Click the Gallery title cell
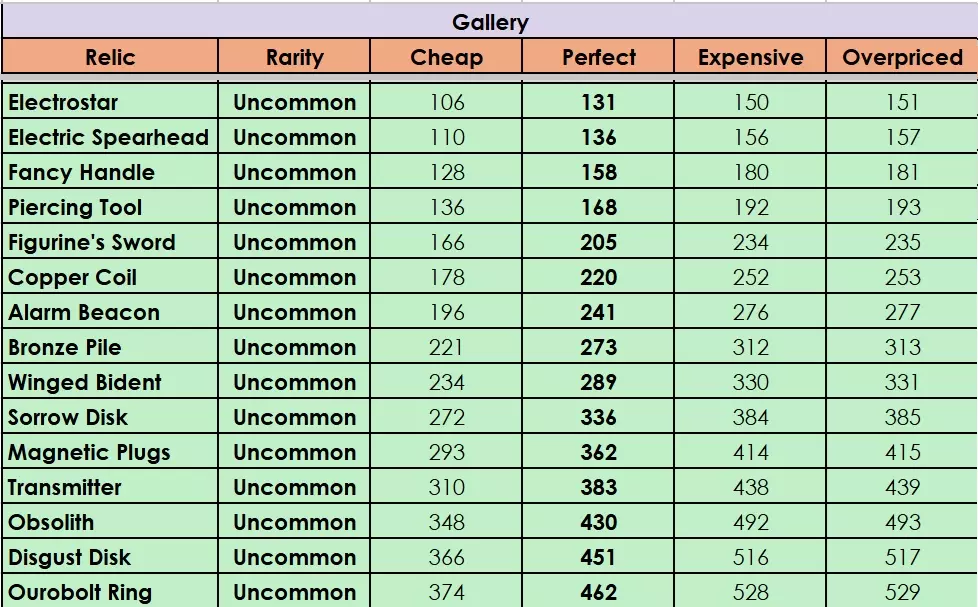Viewport: 978px width, 607px height. coord(489,22)
